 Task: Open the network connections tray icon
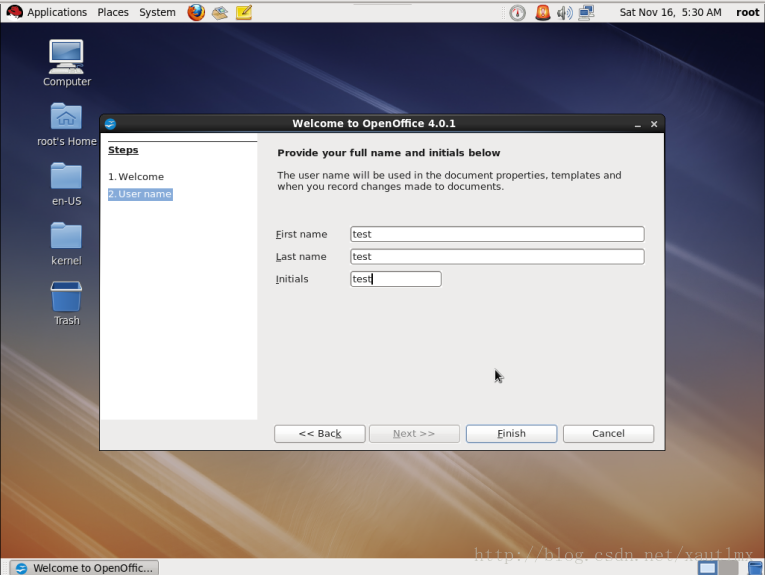(586, 13)
